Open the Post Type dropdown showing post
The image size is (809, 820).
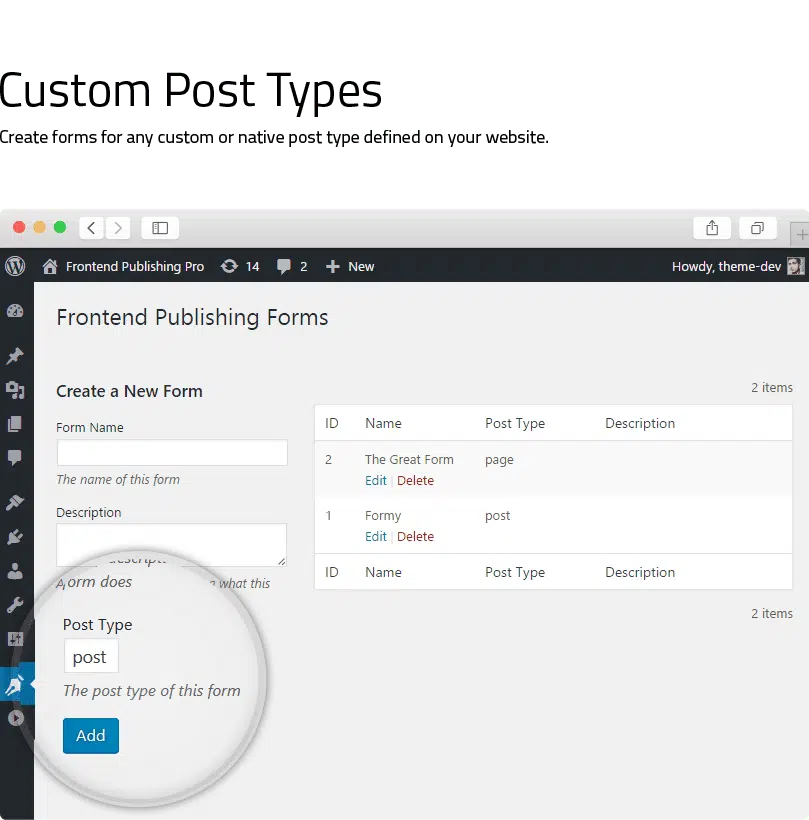(91, 657)
